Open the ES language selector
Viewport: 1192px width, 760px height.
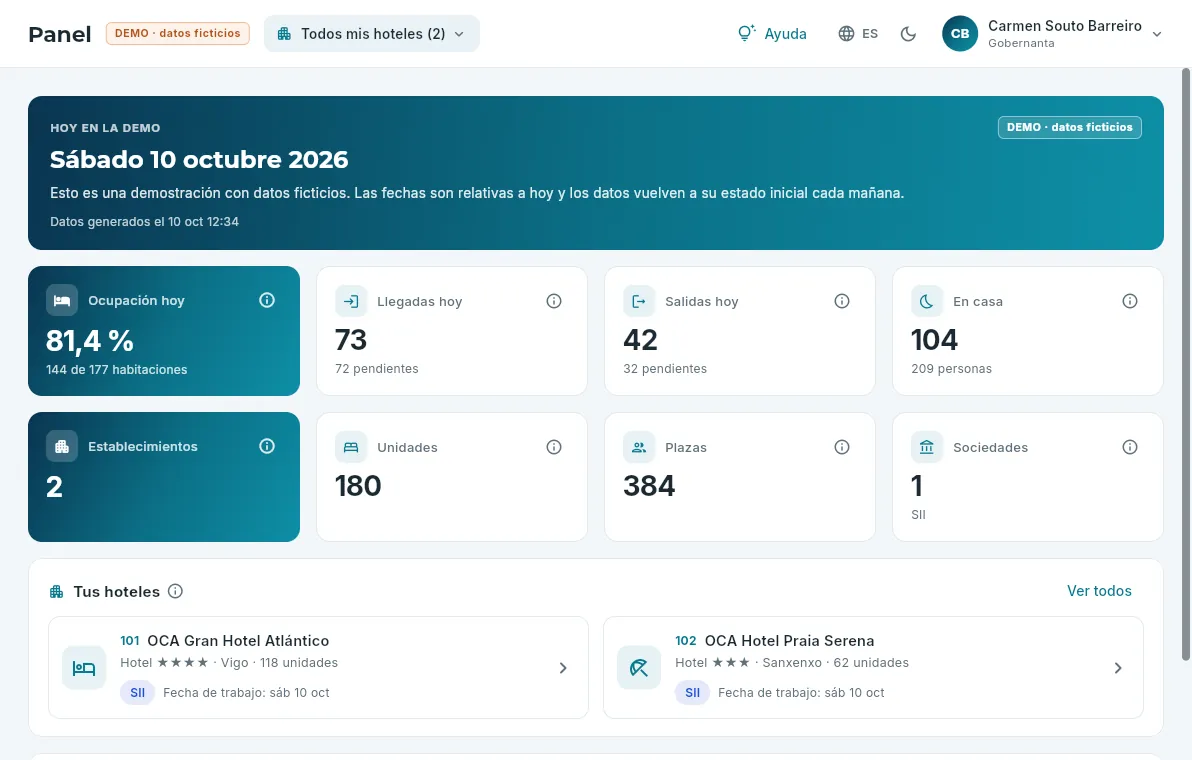click(x=858, y=33)
